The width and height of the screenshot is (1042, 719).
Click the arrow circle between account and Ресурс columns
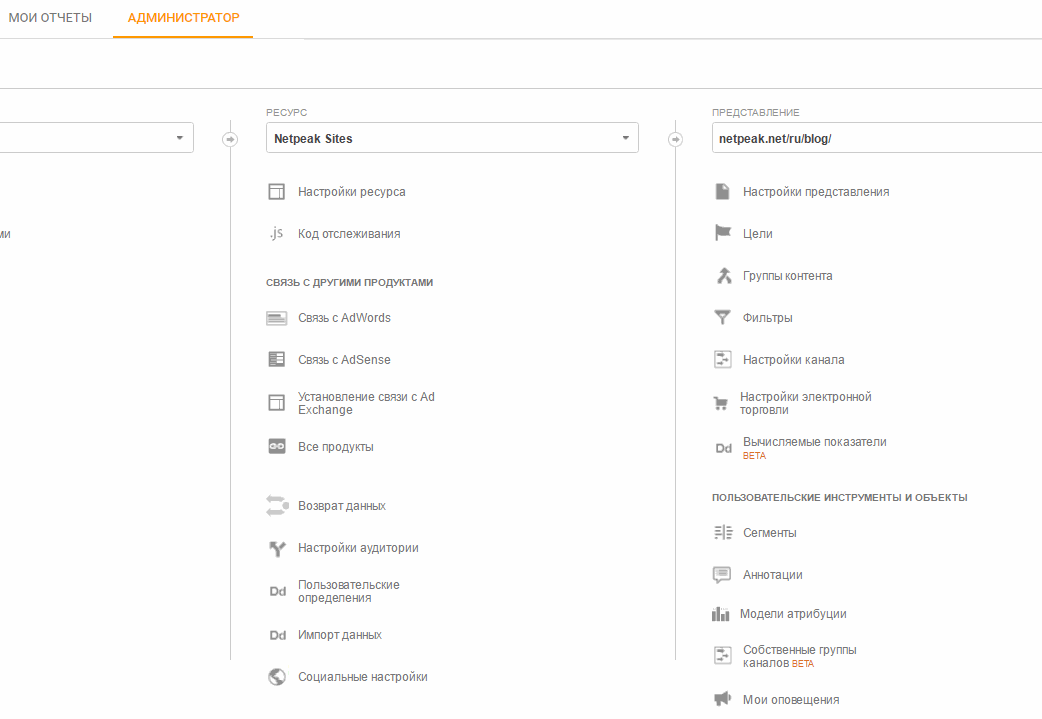click(230, 140)
